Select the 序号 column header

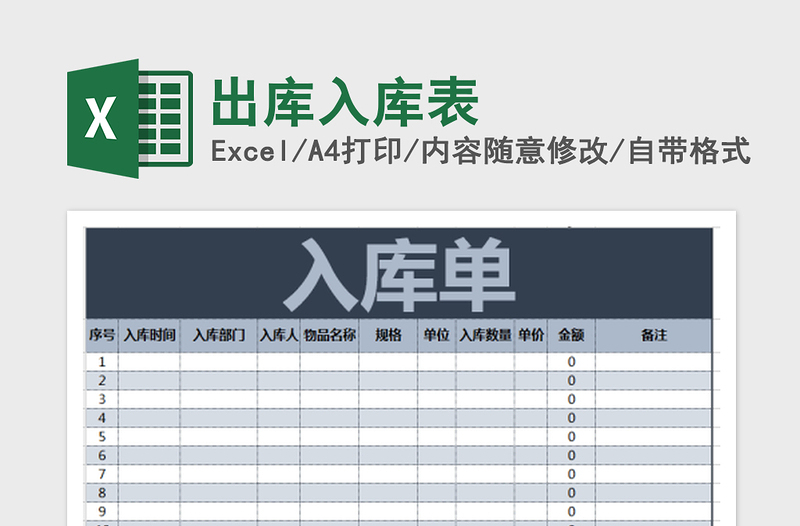coord(102,335)
